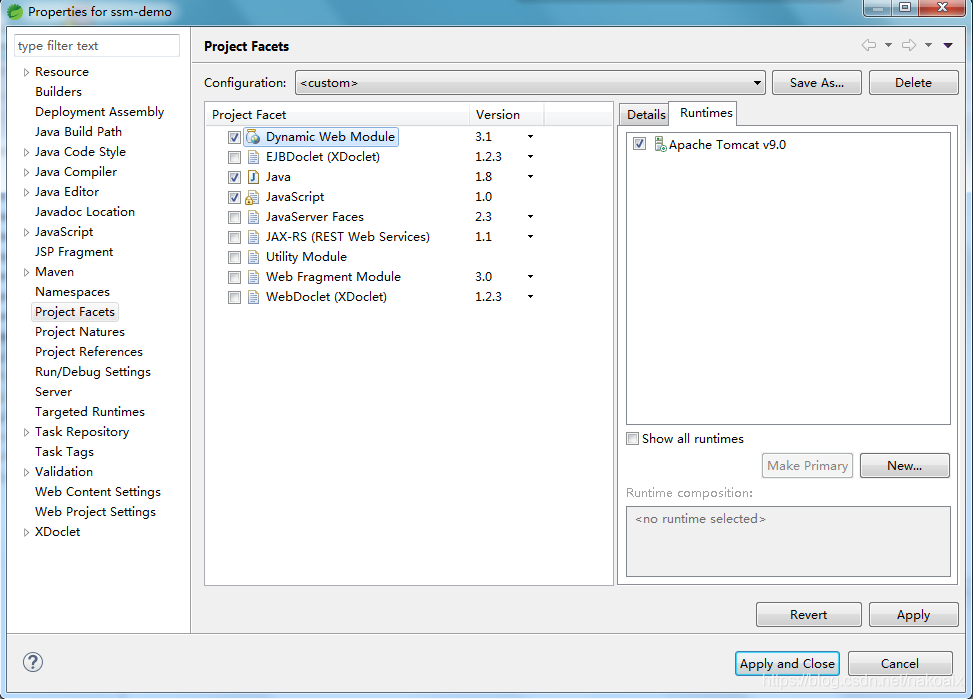Viewport: 973px width, 699px height.
Task: Select the Server properties page
Action: coord(53,392)
